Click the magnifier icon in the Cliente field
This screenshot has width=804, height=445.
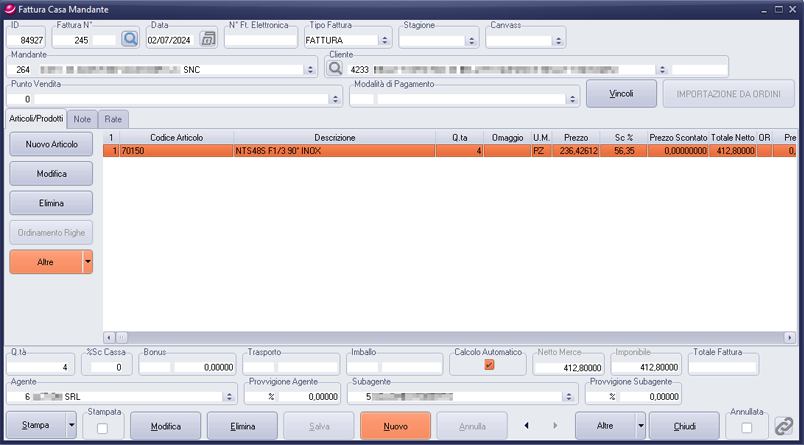(335, 69)
